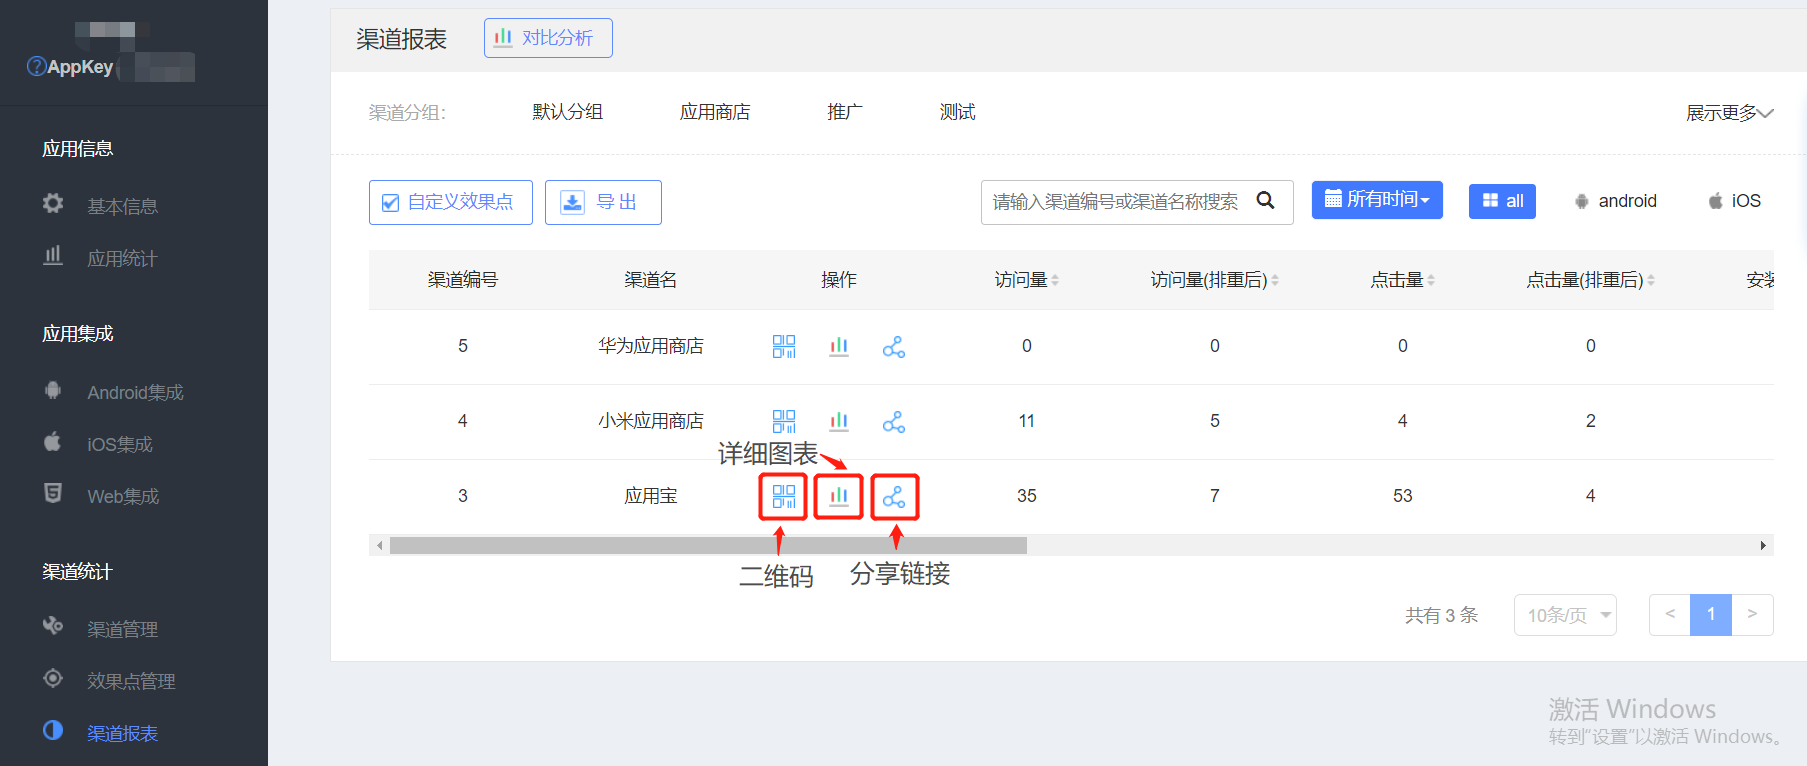Filter by android platform
Screen dimensions: 1807x766
[x=1615, y=201]
